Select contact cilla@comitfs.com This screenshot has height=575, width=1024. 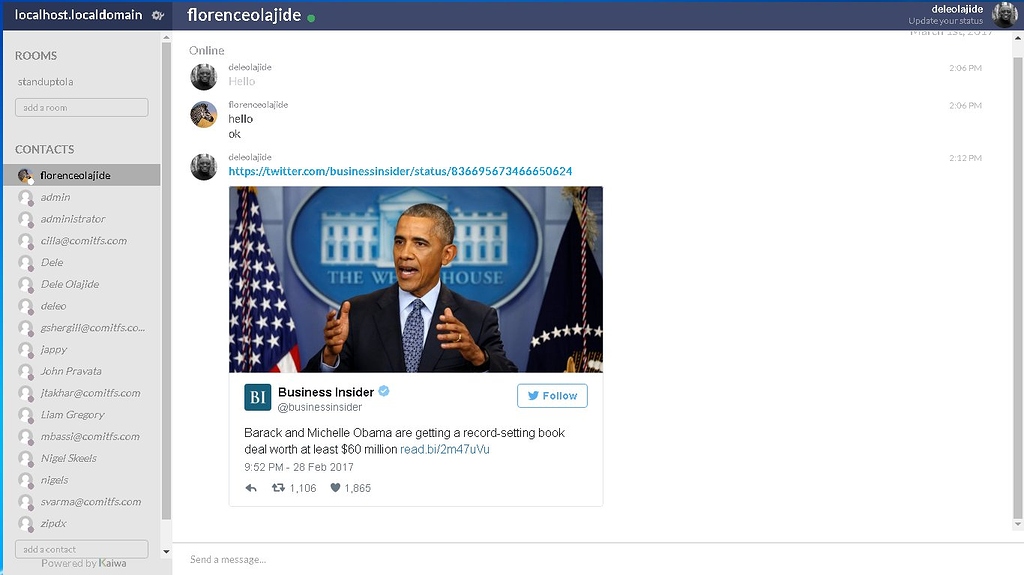click(x=82, y=240)
